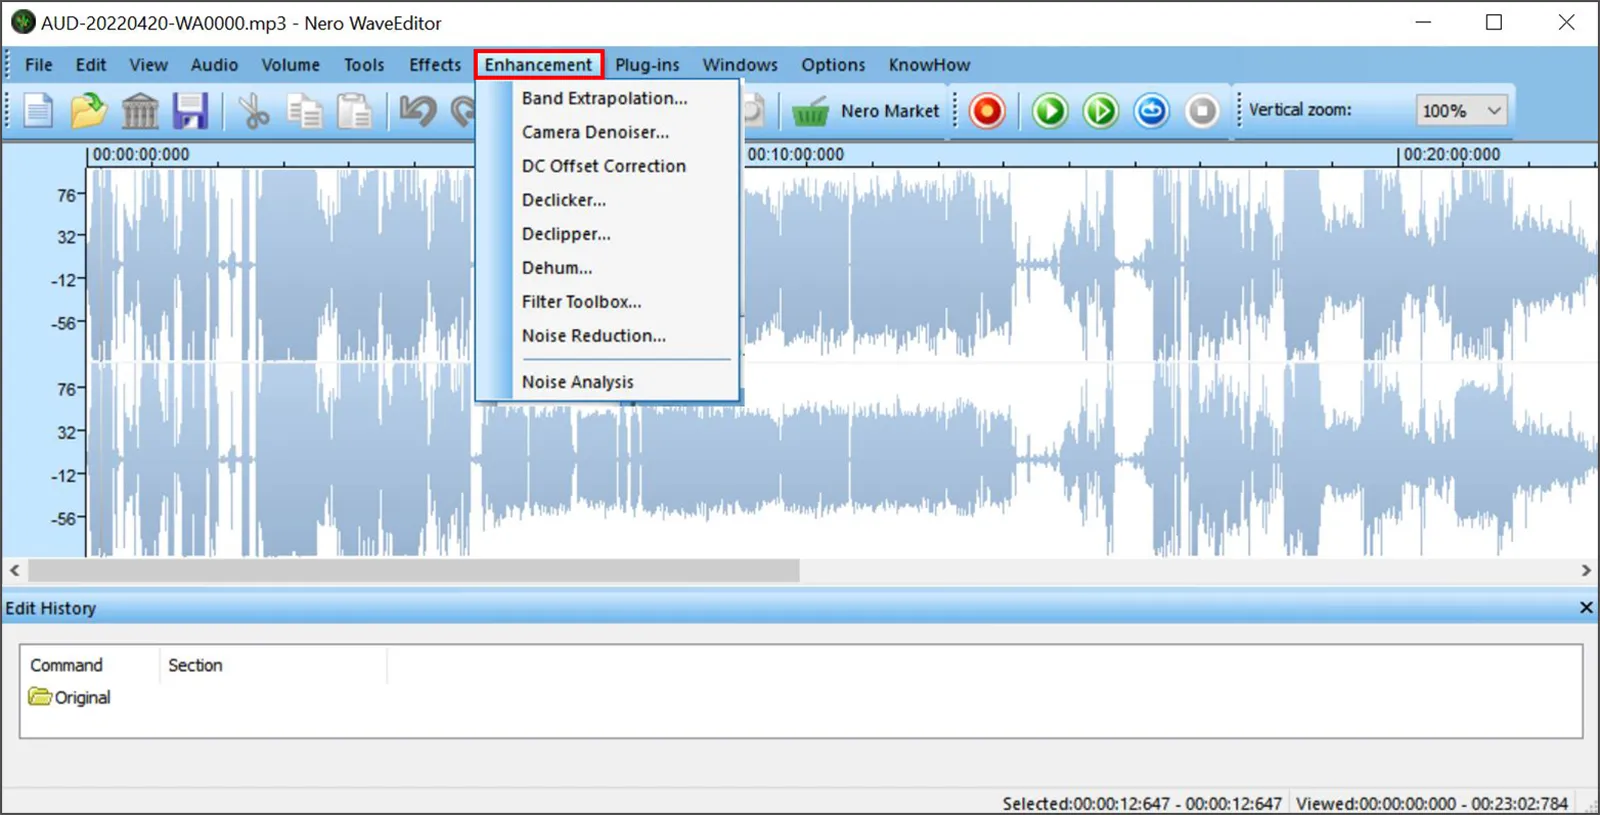Viewport: 1600px width, 815px height.
Task: Close the open Enhancement menu
Action: 538,65
